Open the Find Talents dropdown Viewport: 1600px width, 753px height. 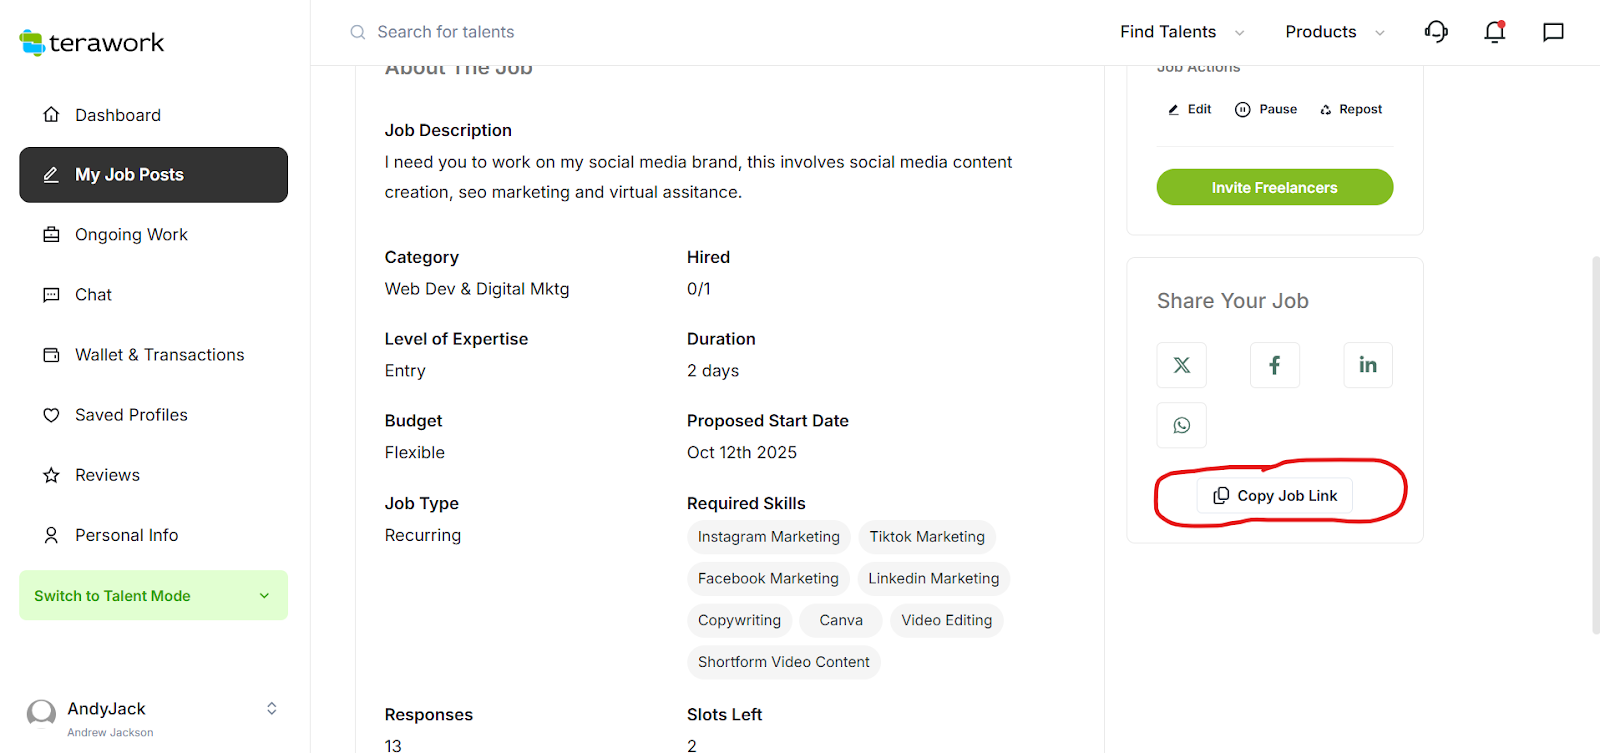coord(1182,32)
